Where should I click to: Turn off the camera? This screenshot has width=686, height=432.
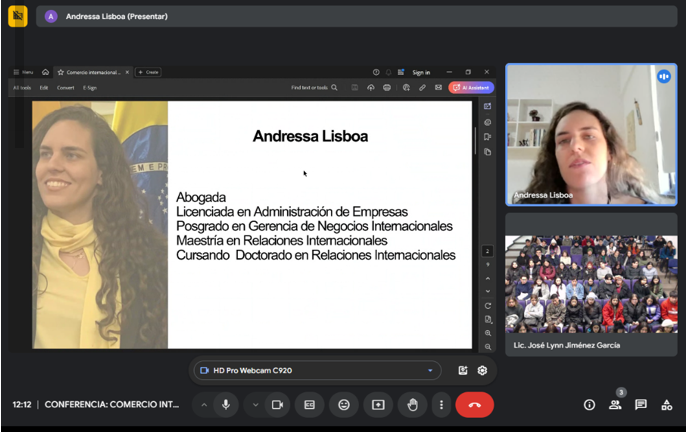[277, 405]
